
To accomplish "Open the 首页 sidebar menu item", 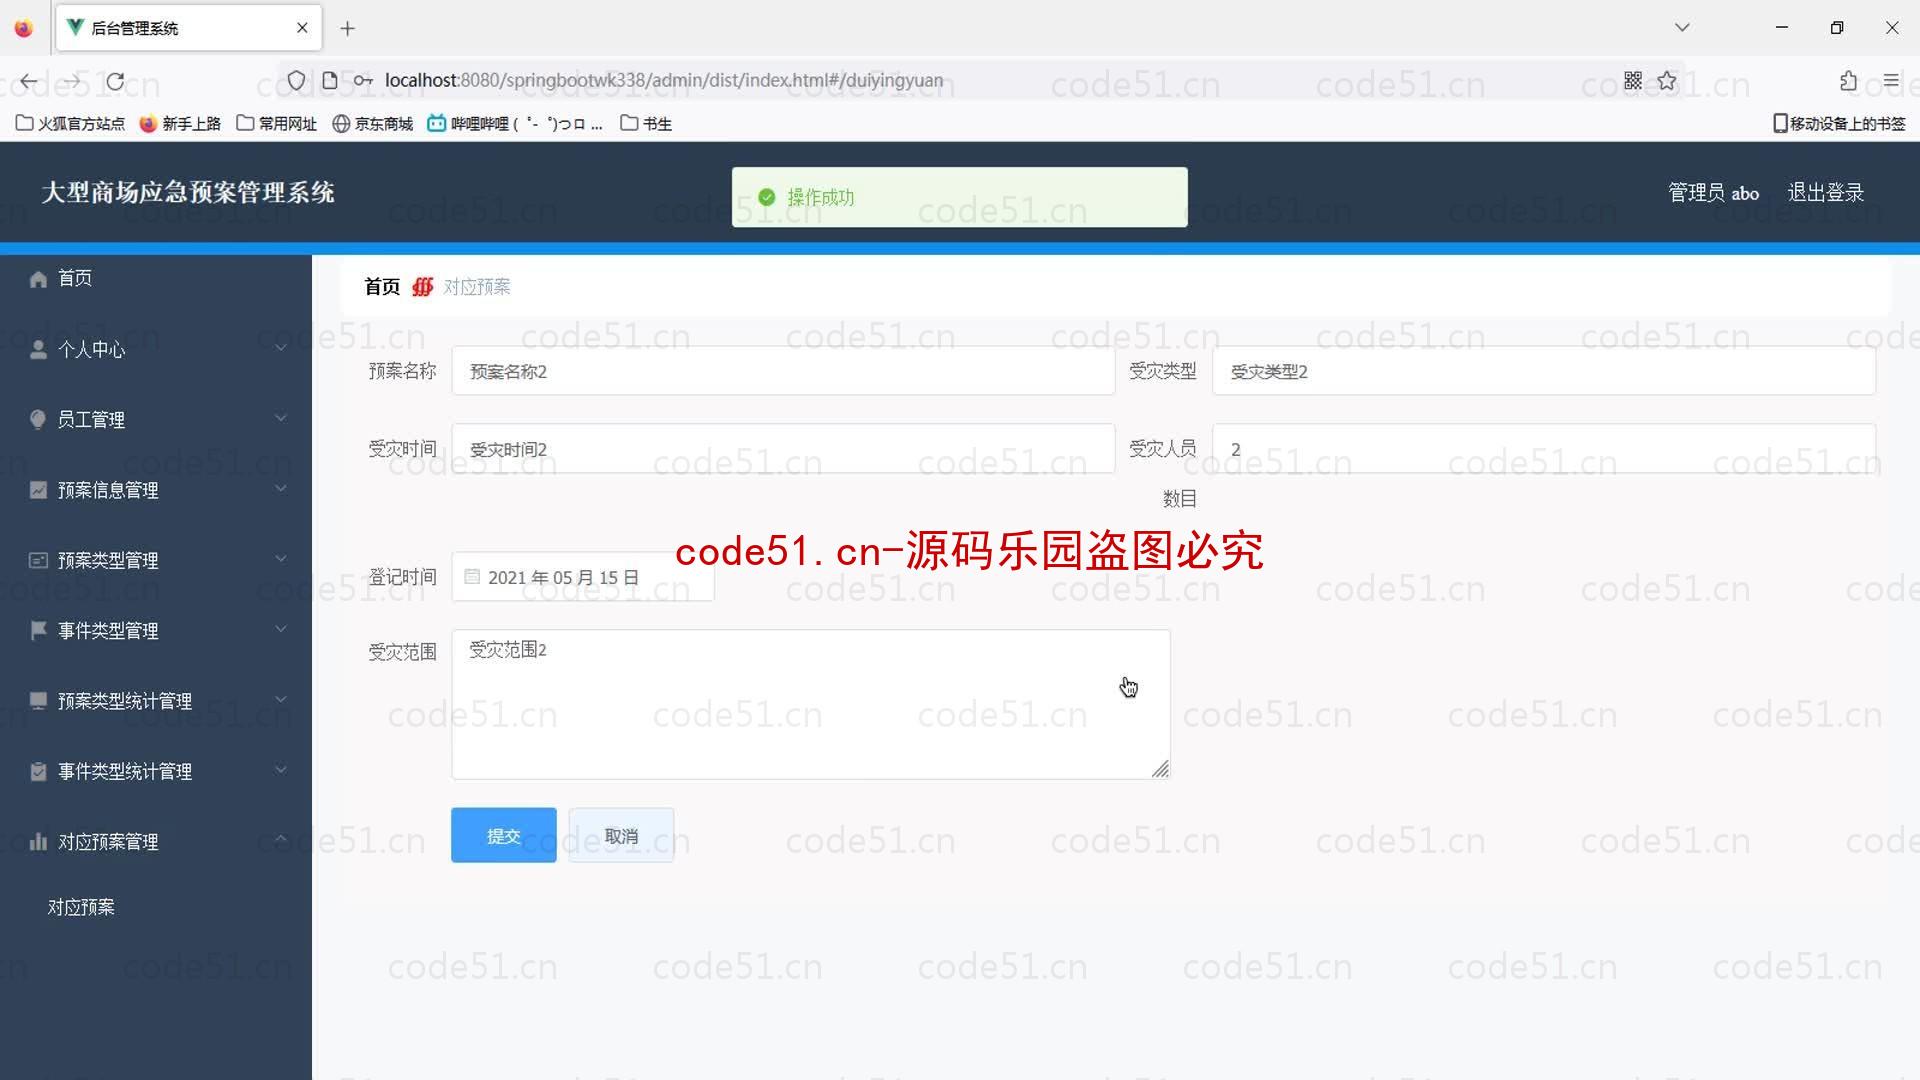I will click(156, 279).
